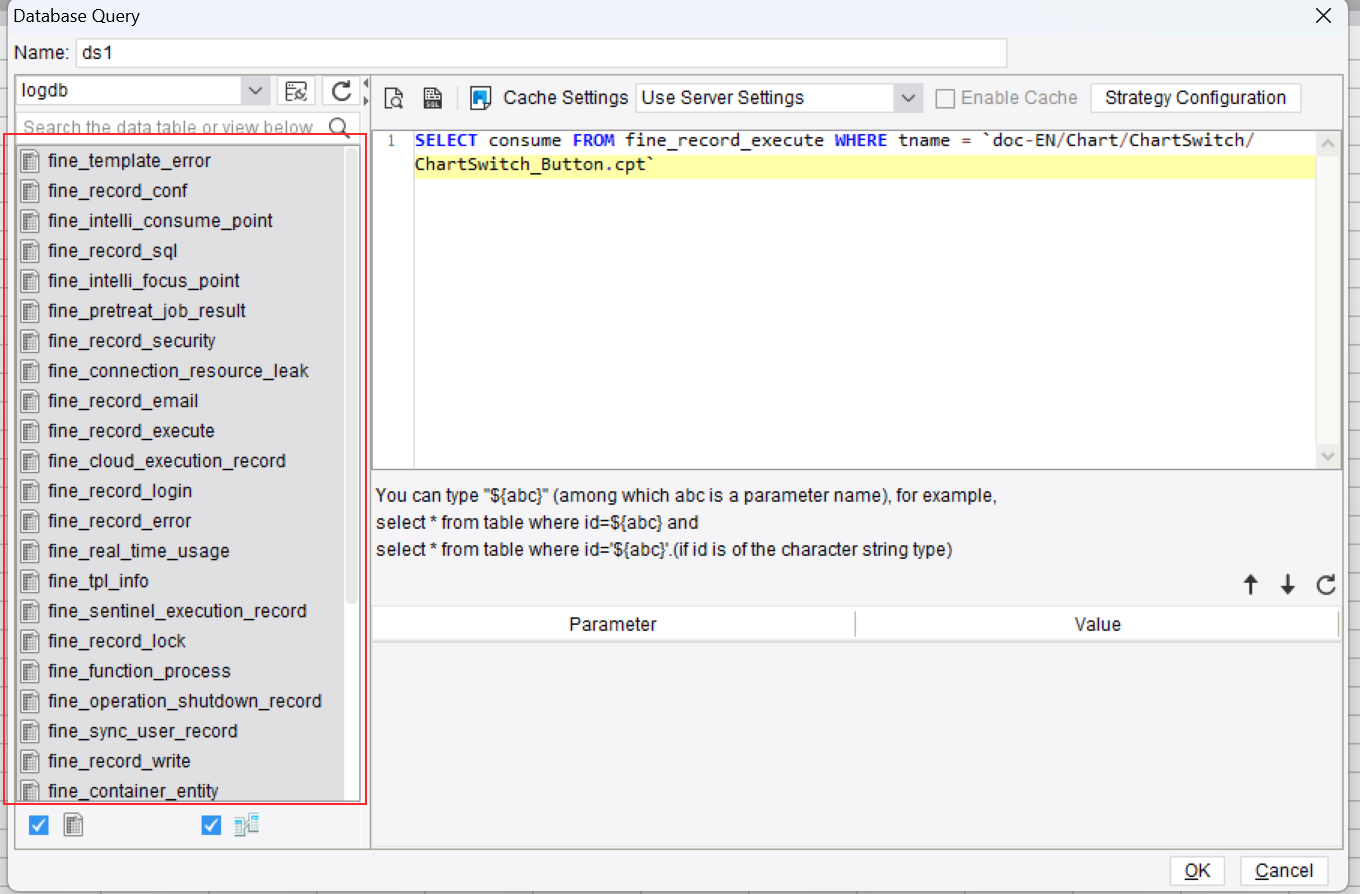Viewport: 1360px width, 894px height.
Task: Click table icon beside fine_template_error
Action: click(30, 161)
